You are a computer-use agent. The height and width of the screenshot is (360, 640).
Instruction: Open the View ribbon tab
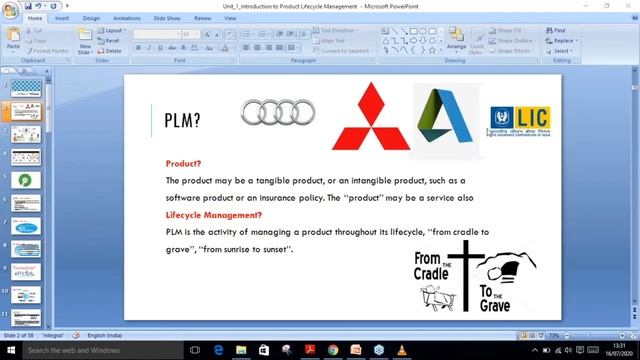coord(230,18)
